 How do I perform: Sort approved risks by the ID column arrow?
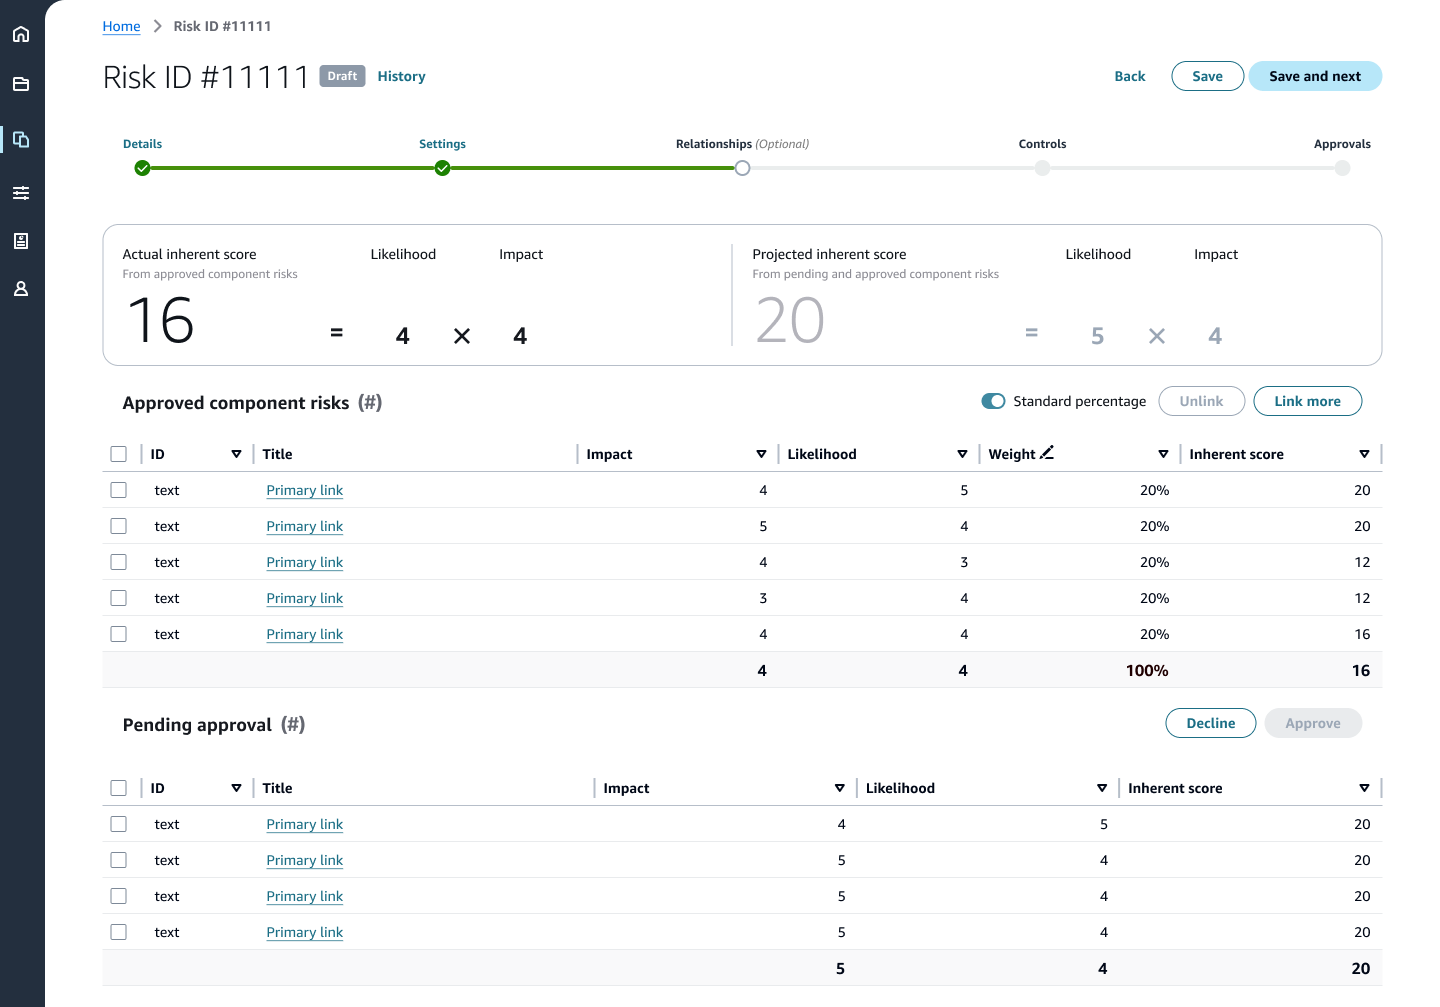(236, 454)
